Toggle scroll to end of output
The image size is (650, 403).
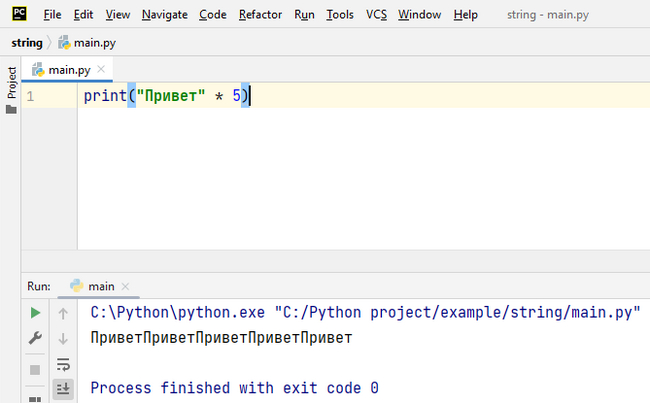click(x=63, y=388)
